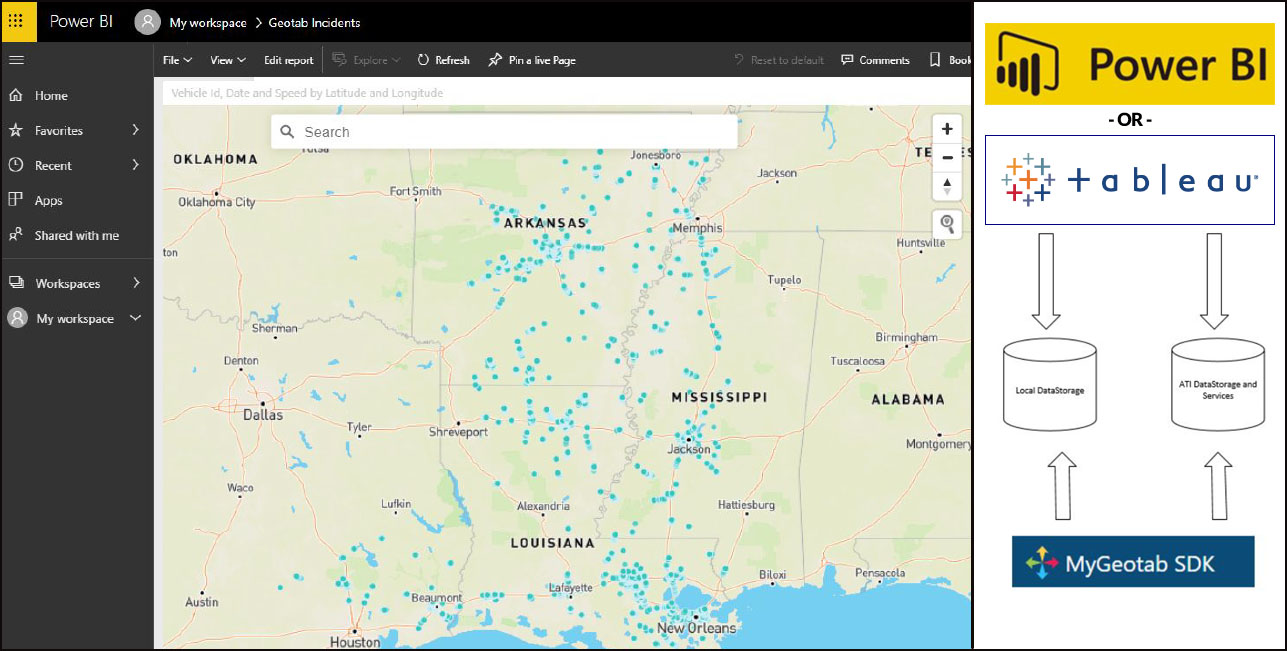Open the View dropdown menu
Screen dimensions: 1287x651
tap(228, 60)
